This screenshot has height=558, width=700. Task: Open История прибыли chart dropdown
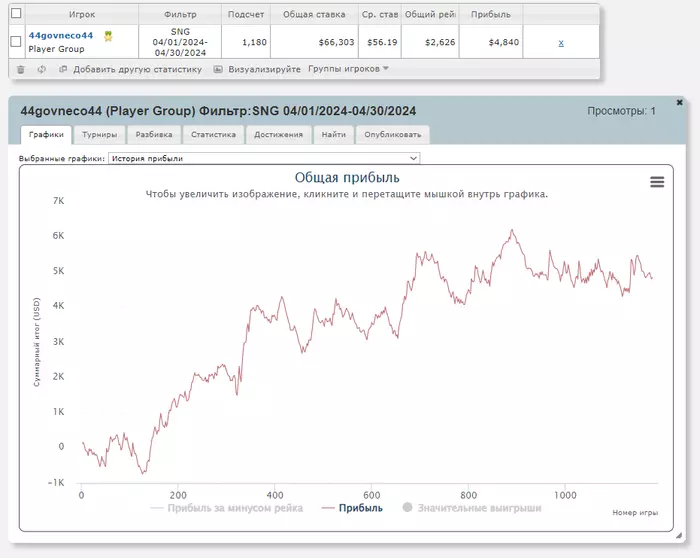click(264, 158)
